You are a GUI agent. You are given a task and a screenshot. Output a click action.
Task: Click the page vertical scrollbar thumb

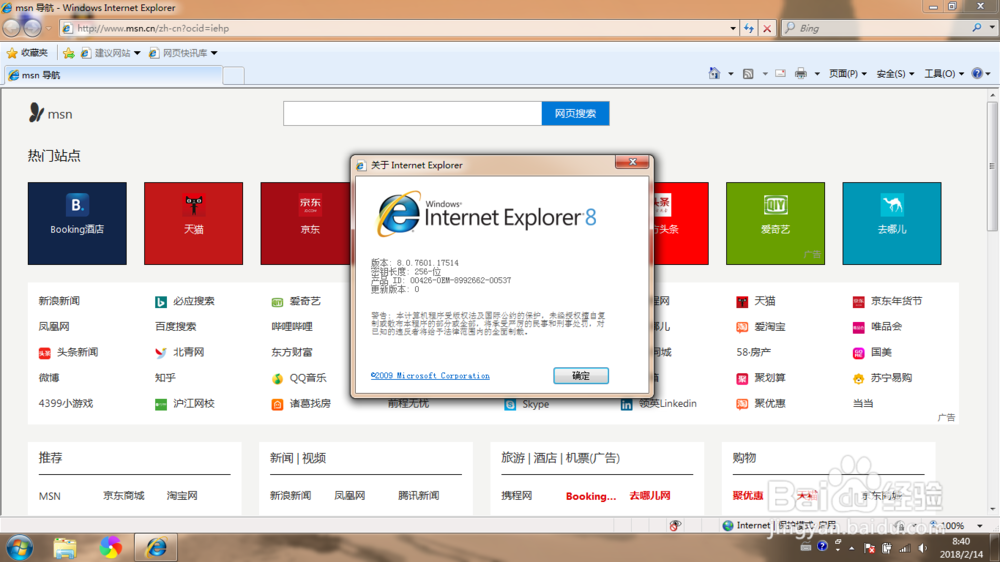tap(992, 167)
